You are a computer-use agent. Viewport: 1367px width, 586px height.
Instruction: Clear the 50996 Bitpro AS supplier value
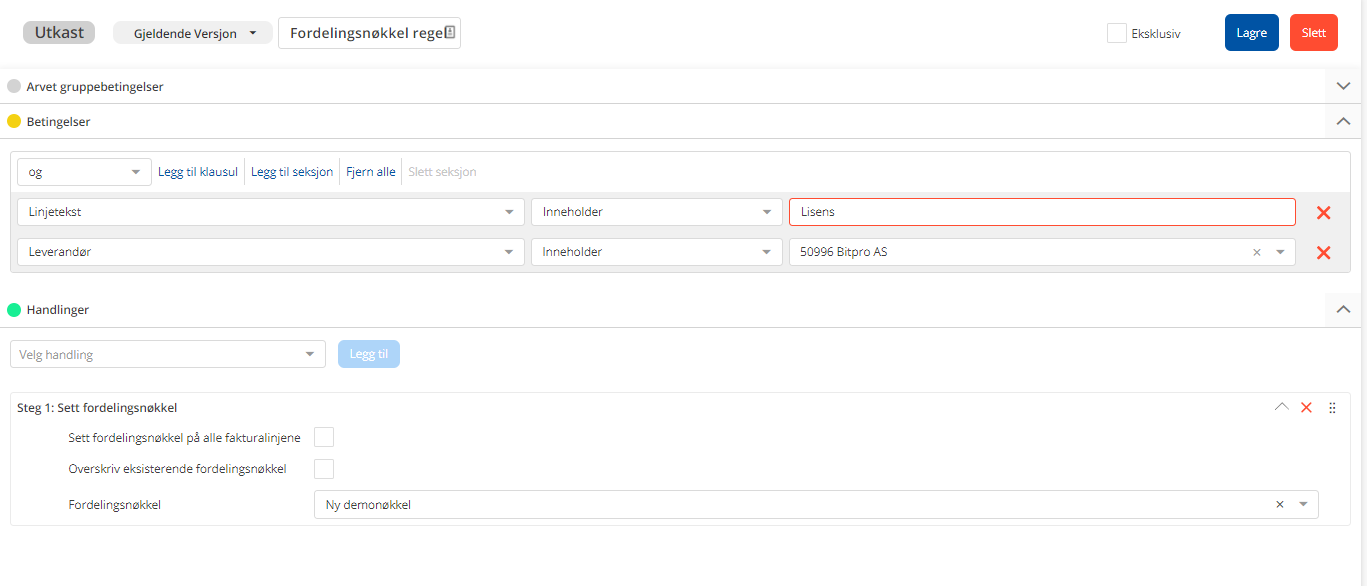[1257, 252]
